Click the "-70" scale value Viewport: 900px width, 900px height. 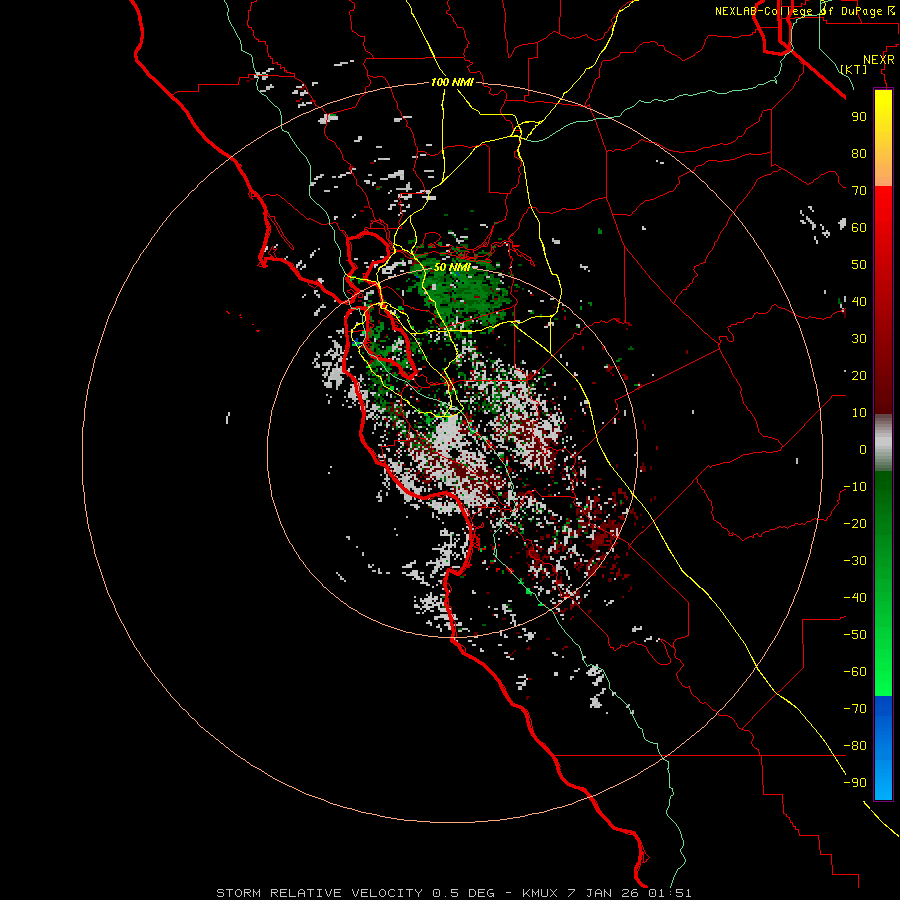pyautogui.click(x=855, y=709)
